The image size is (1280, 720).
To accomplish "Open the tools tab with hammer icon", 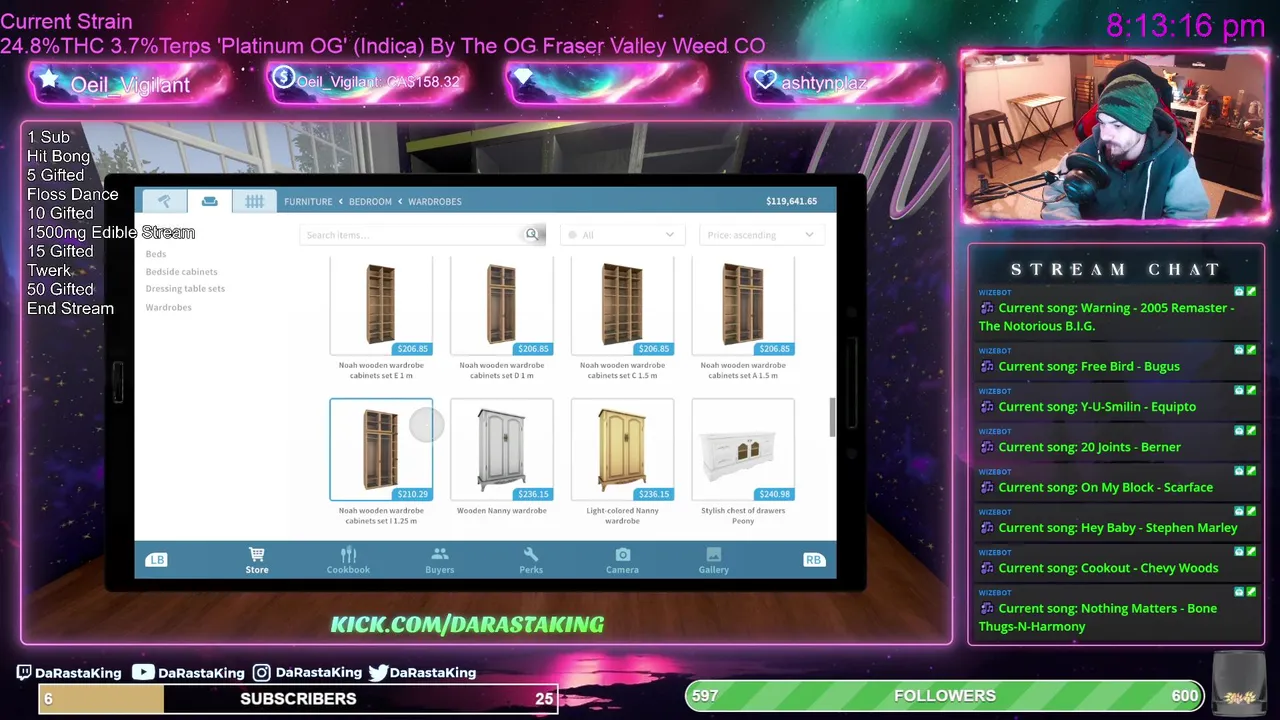I will pos(164,201).
